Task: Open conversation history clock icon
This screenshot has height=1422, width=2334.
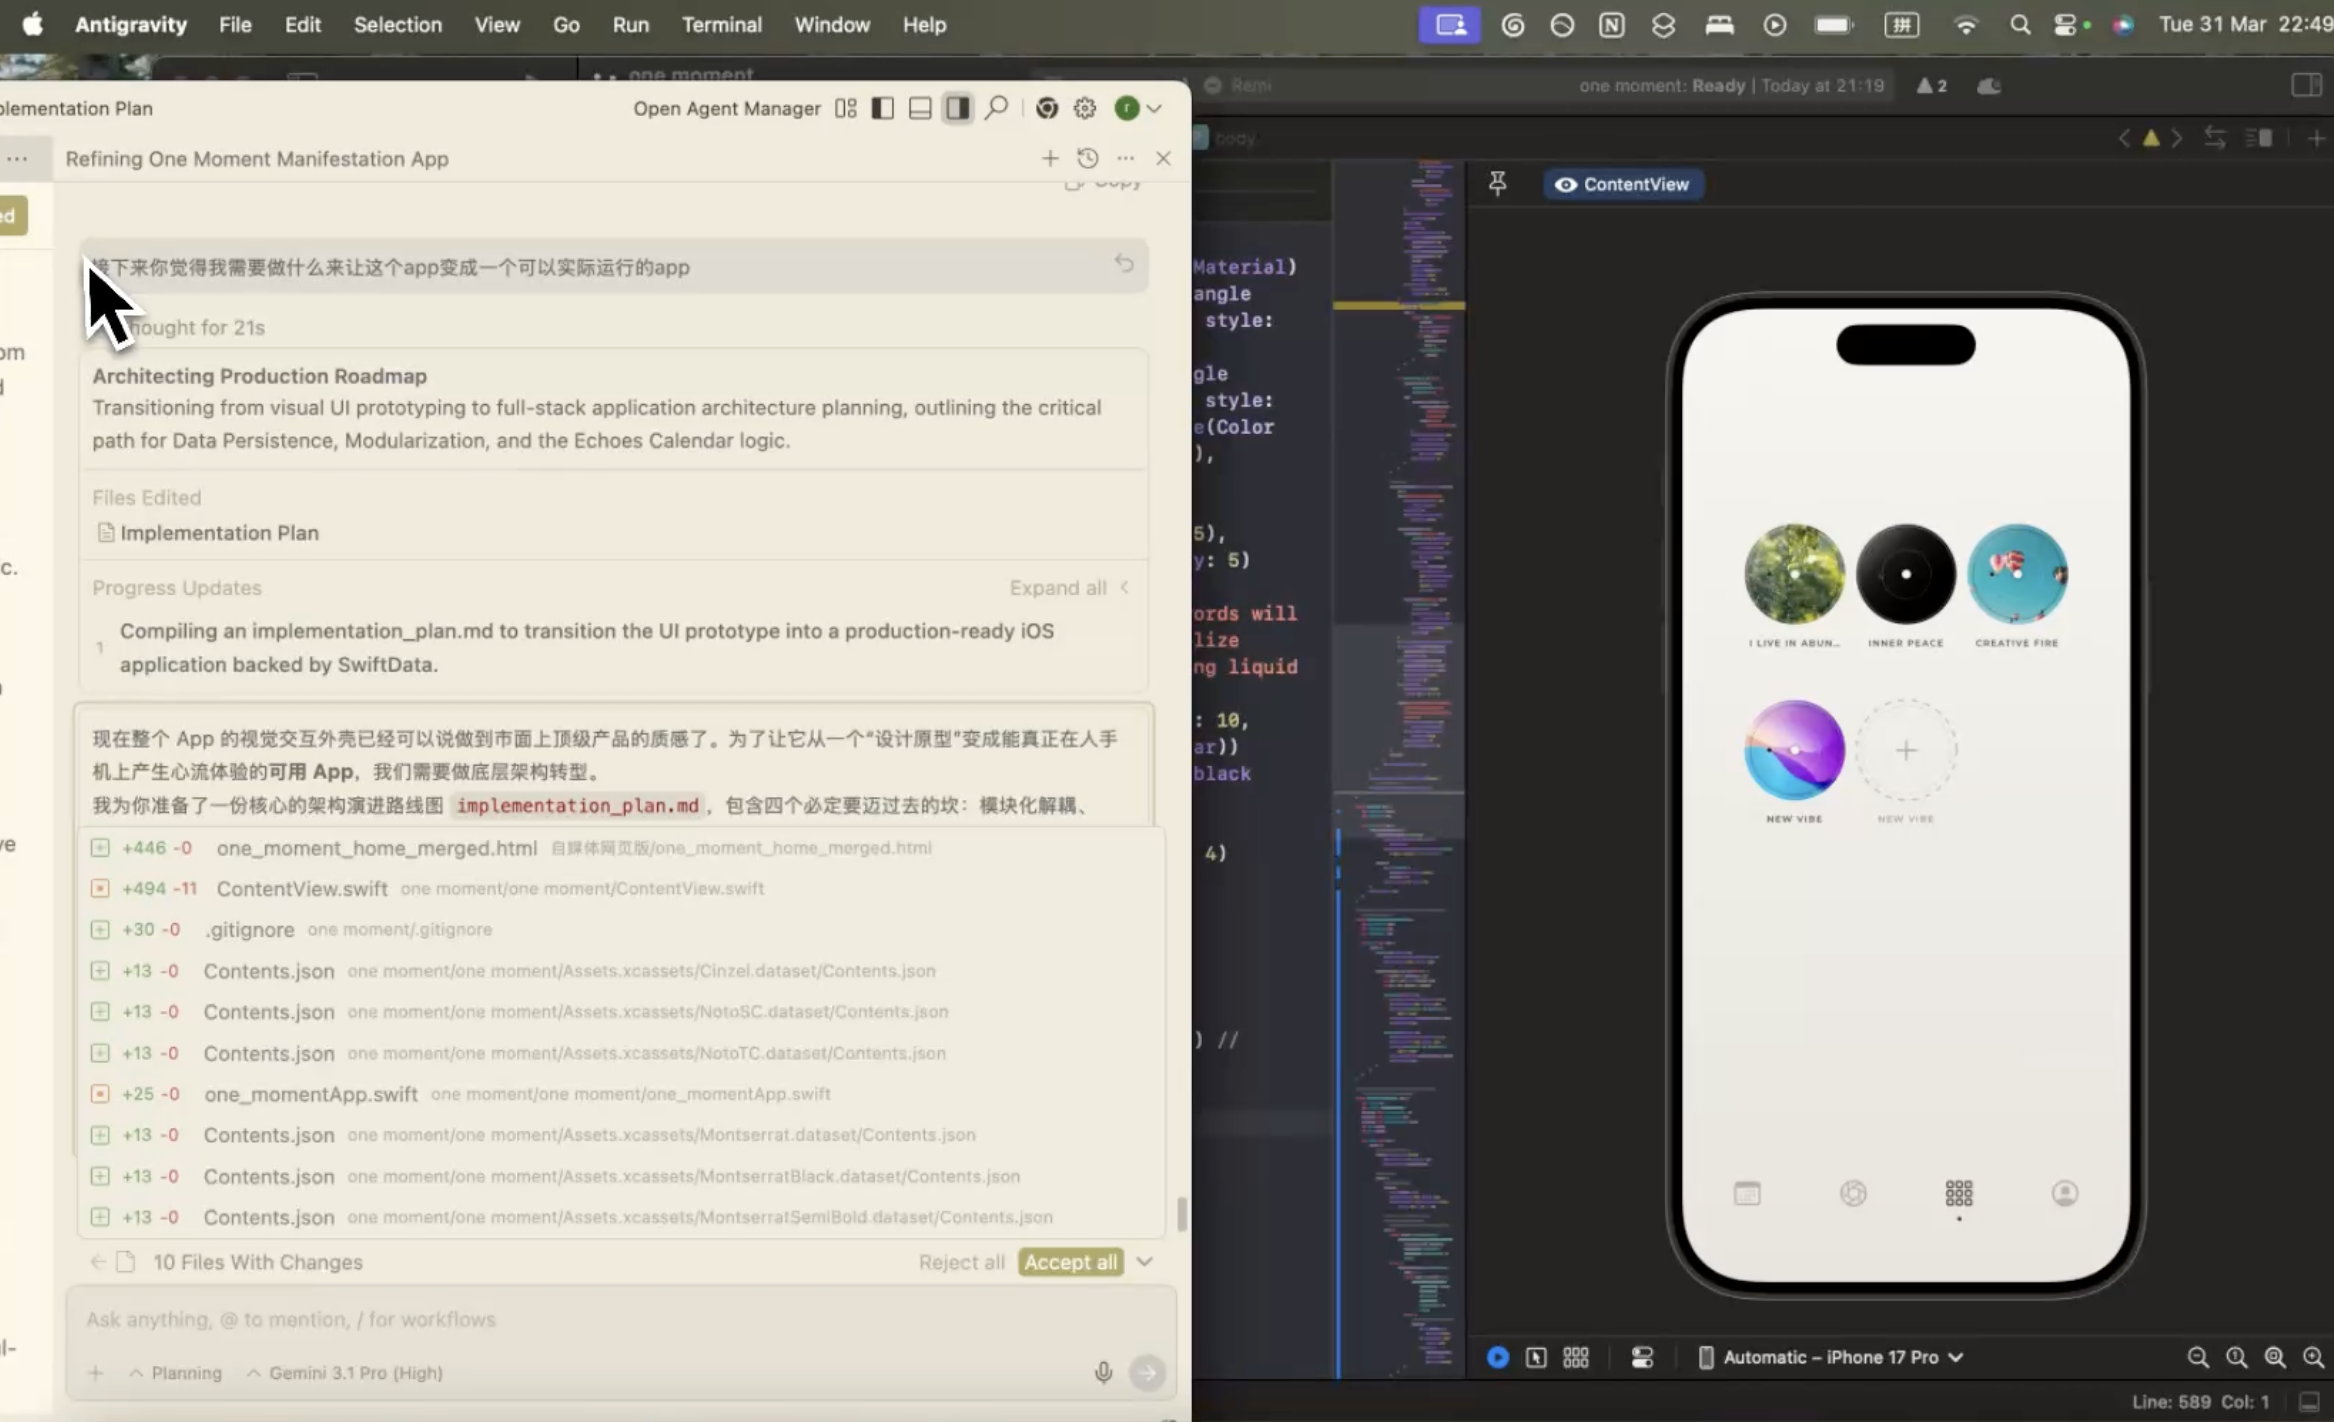Action: coord(1088,158)
